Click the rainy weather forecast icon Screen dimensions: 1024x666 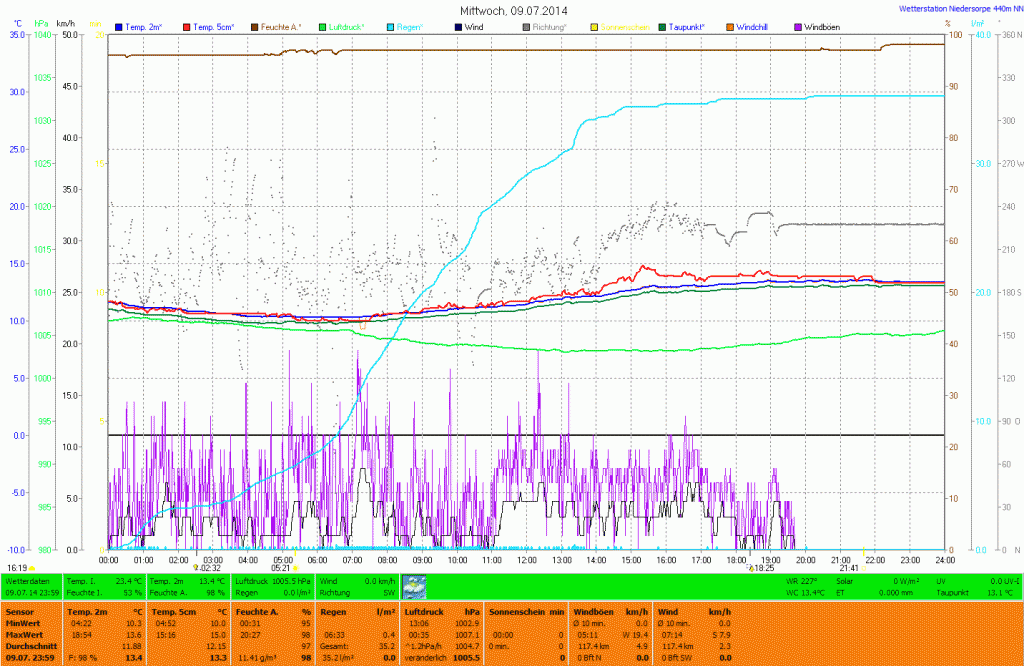click(x=413, y=586)
